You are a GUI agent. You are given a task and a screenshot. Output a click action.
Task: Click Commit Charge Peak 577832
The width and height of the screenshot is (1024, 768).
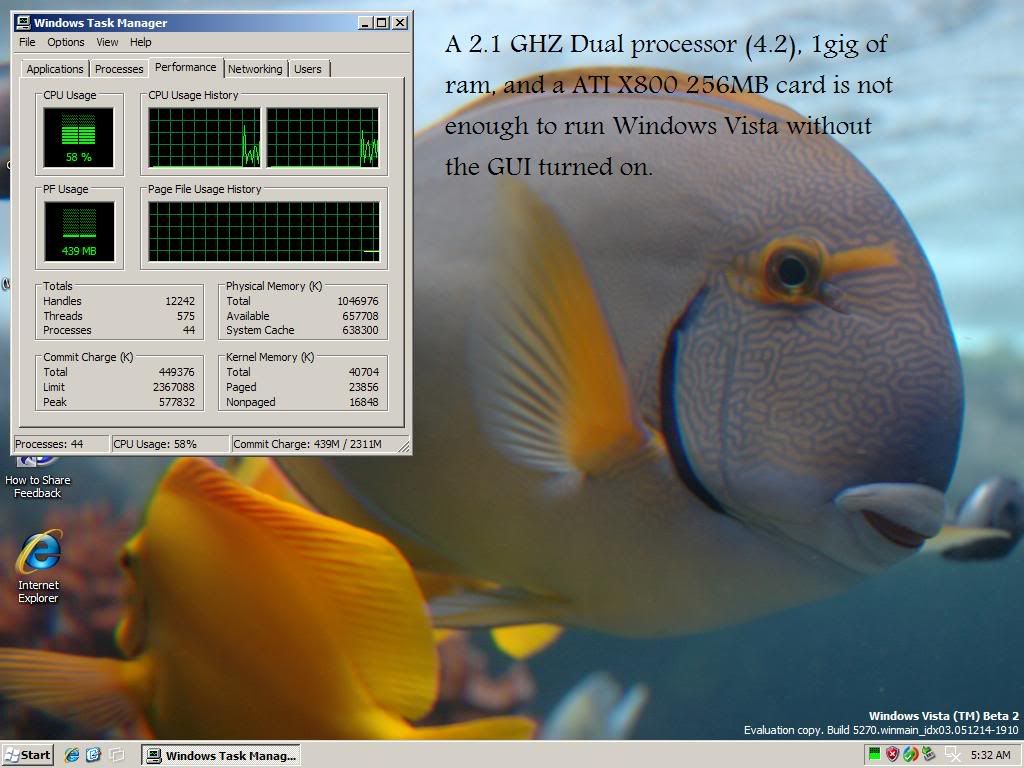click(176, 402)
